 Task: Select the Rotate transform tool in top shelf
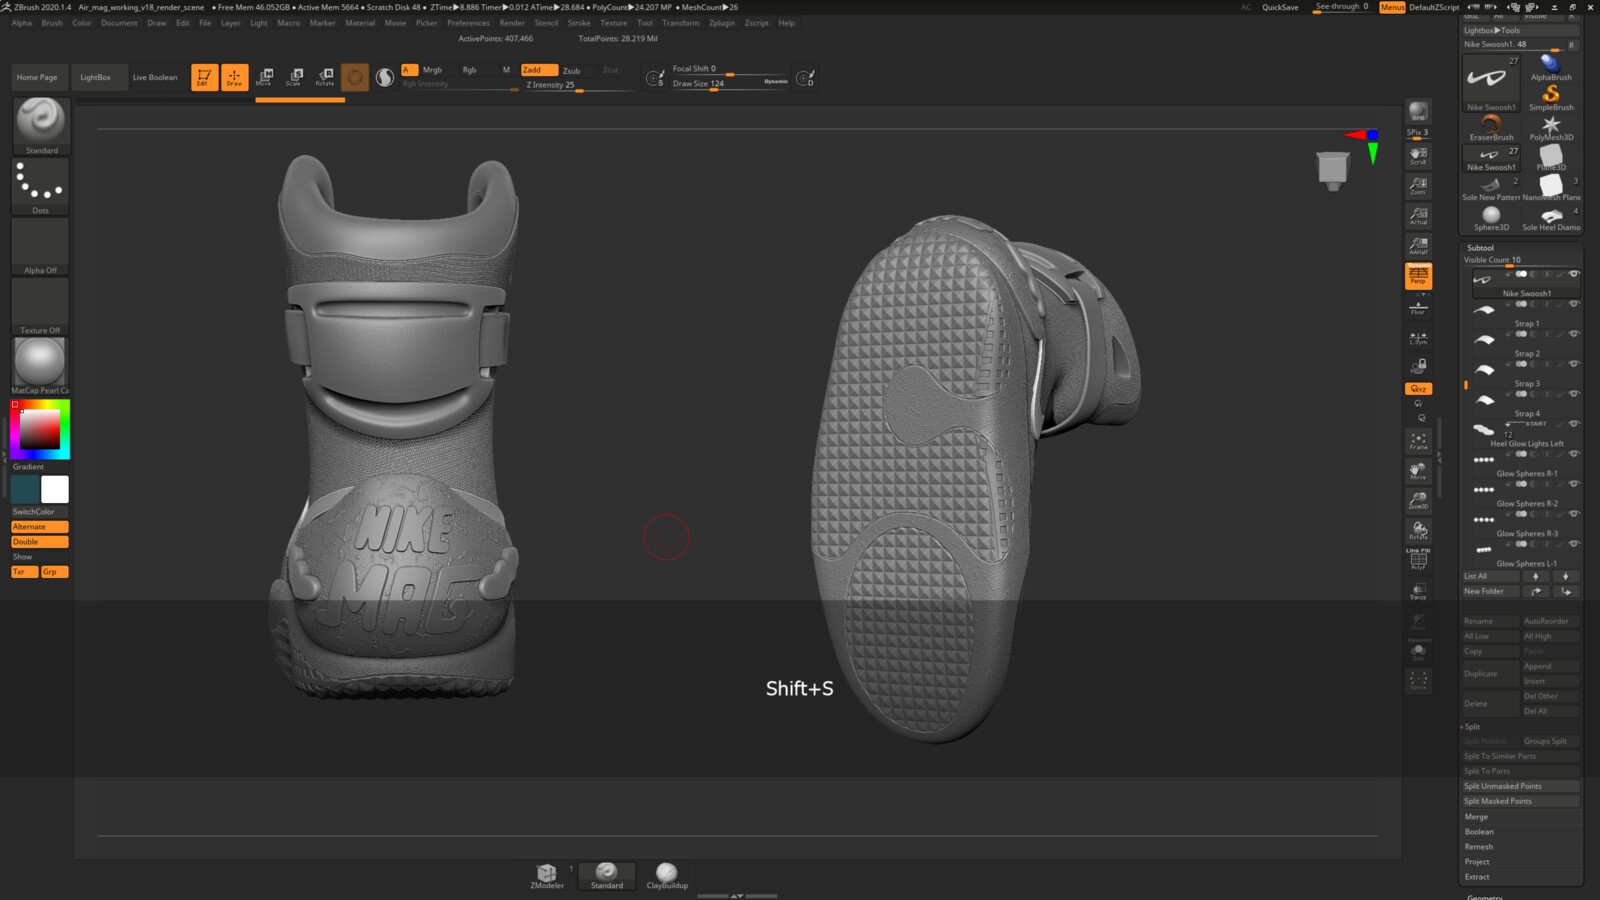pos(325,77)
